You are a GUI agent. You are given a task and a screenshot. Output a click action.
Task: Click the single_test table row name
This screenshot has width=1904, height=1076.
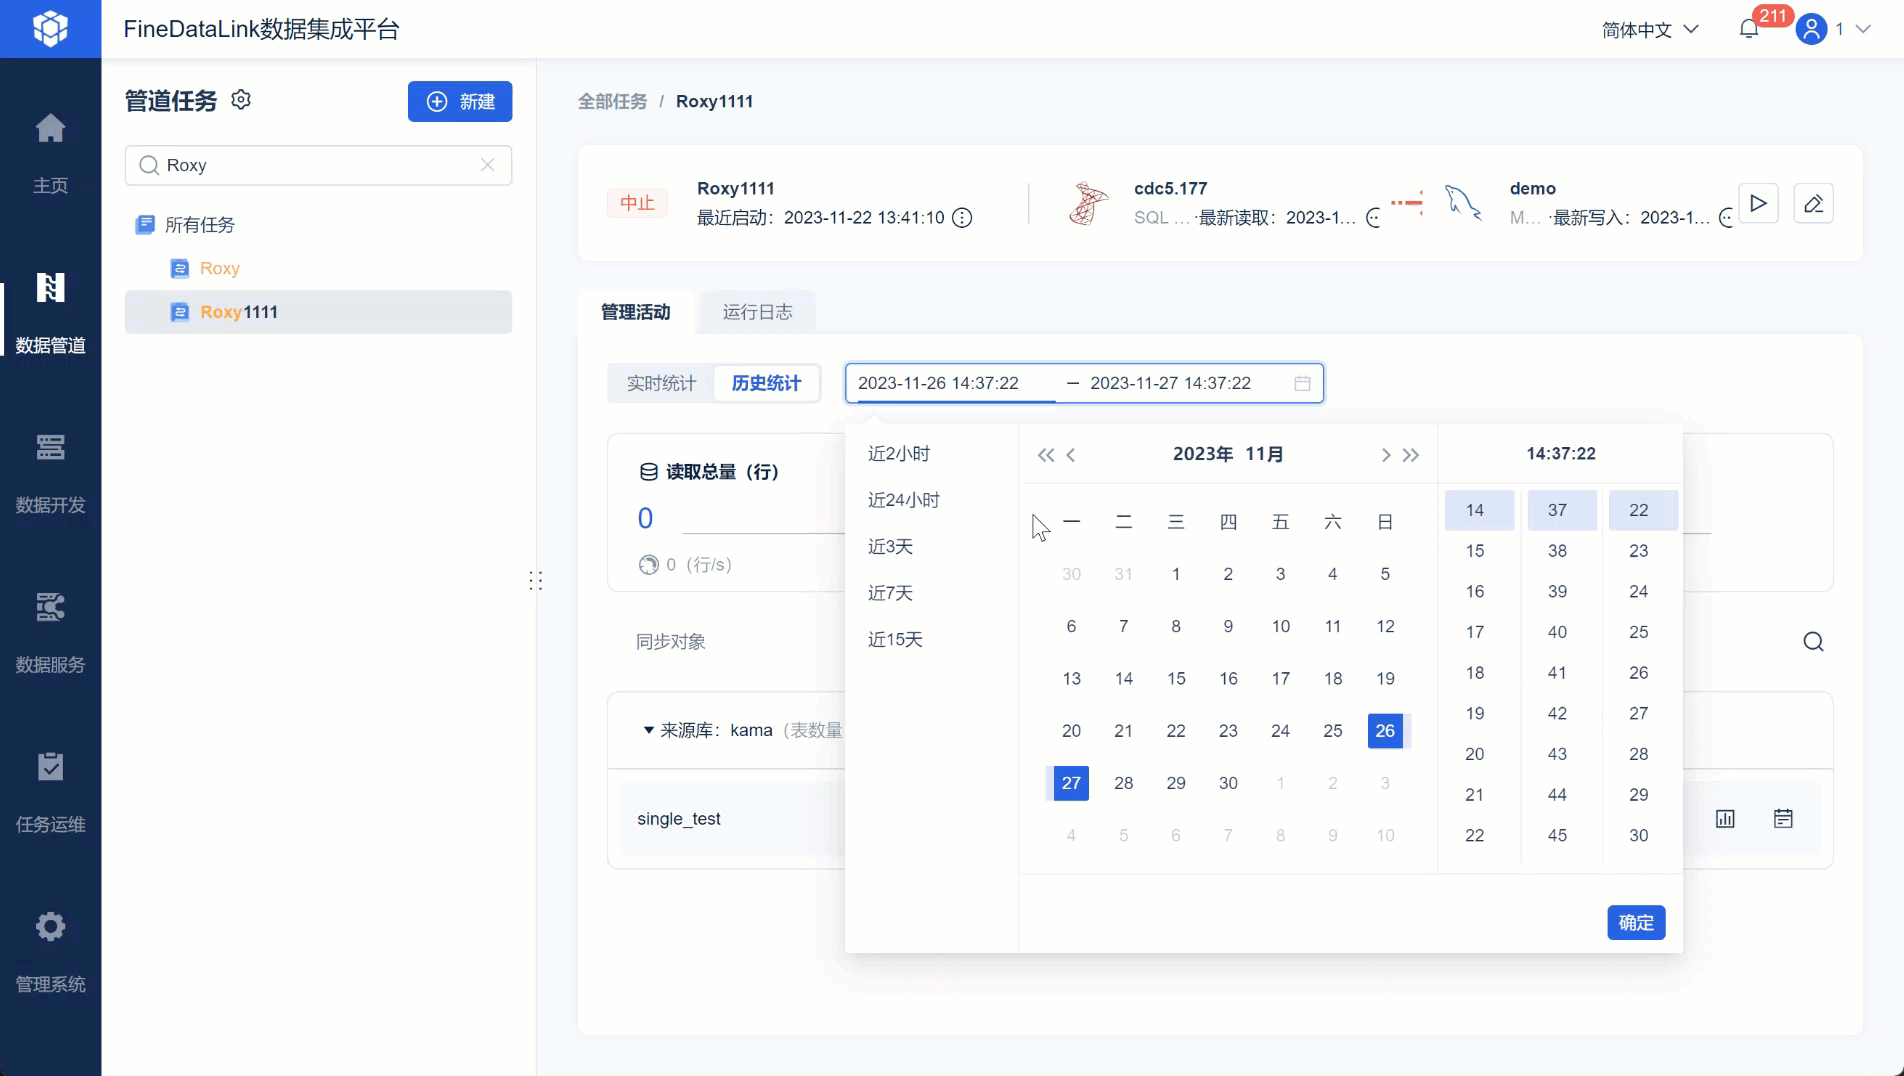click(679, 819)
